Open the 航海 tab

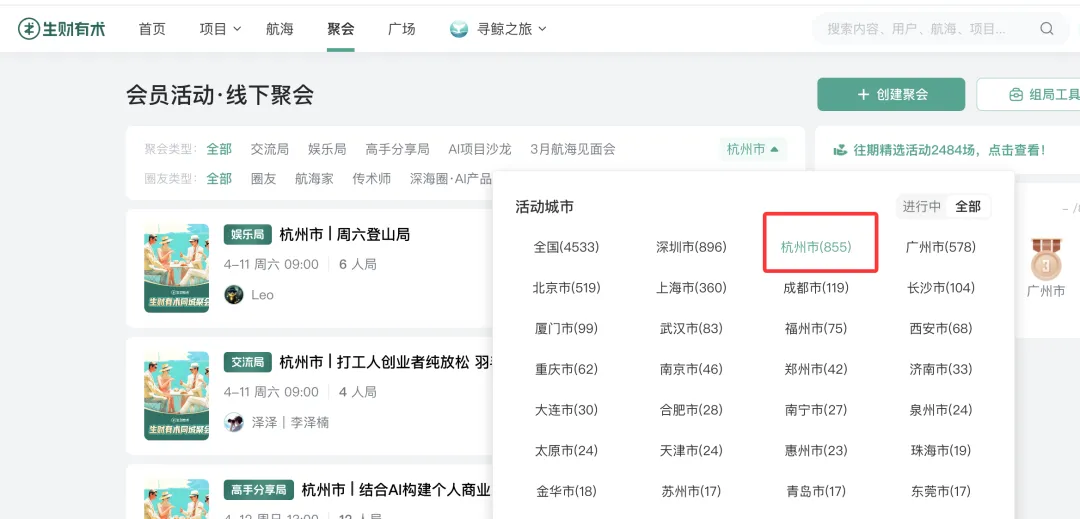tap(280, 29)
